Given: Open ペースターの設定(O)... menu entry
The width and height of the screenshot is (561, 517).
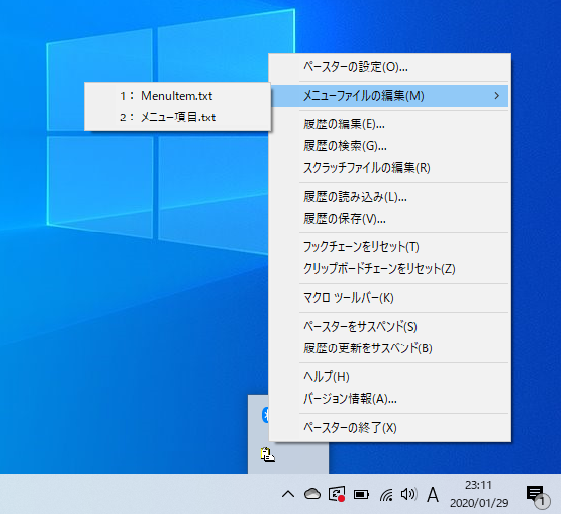Looking at the screenshot, I should tap(389, 67).
